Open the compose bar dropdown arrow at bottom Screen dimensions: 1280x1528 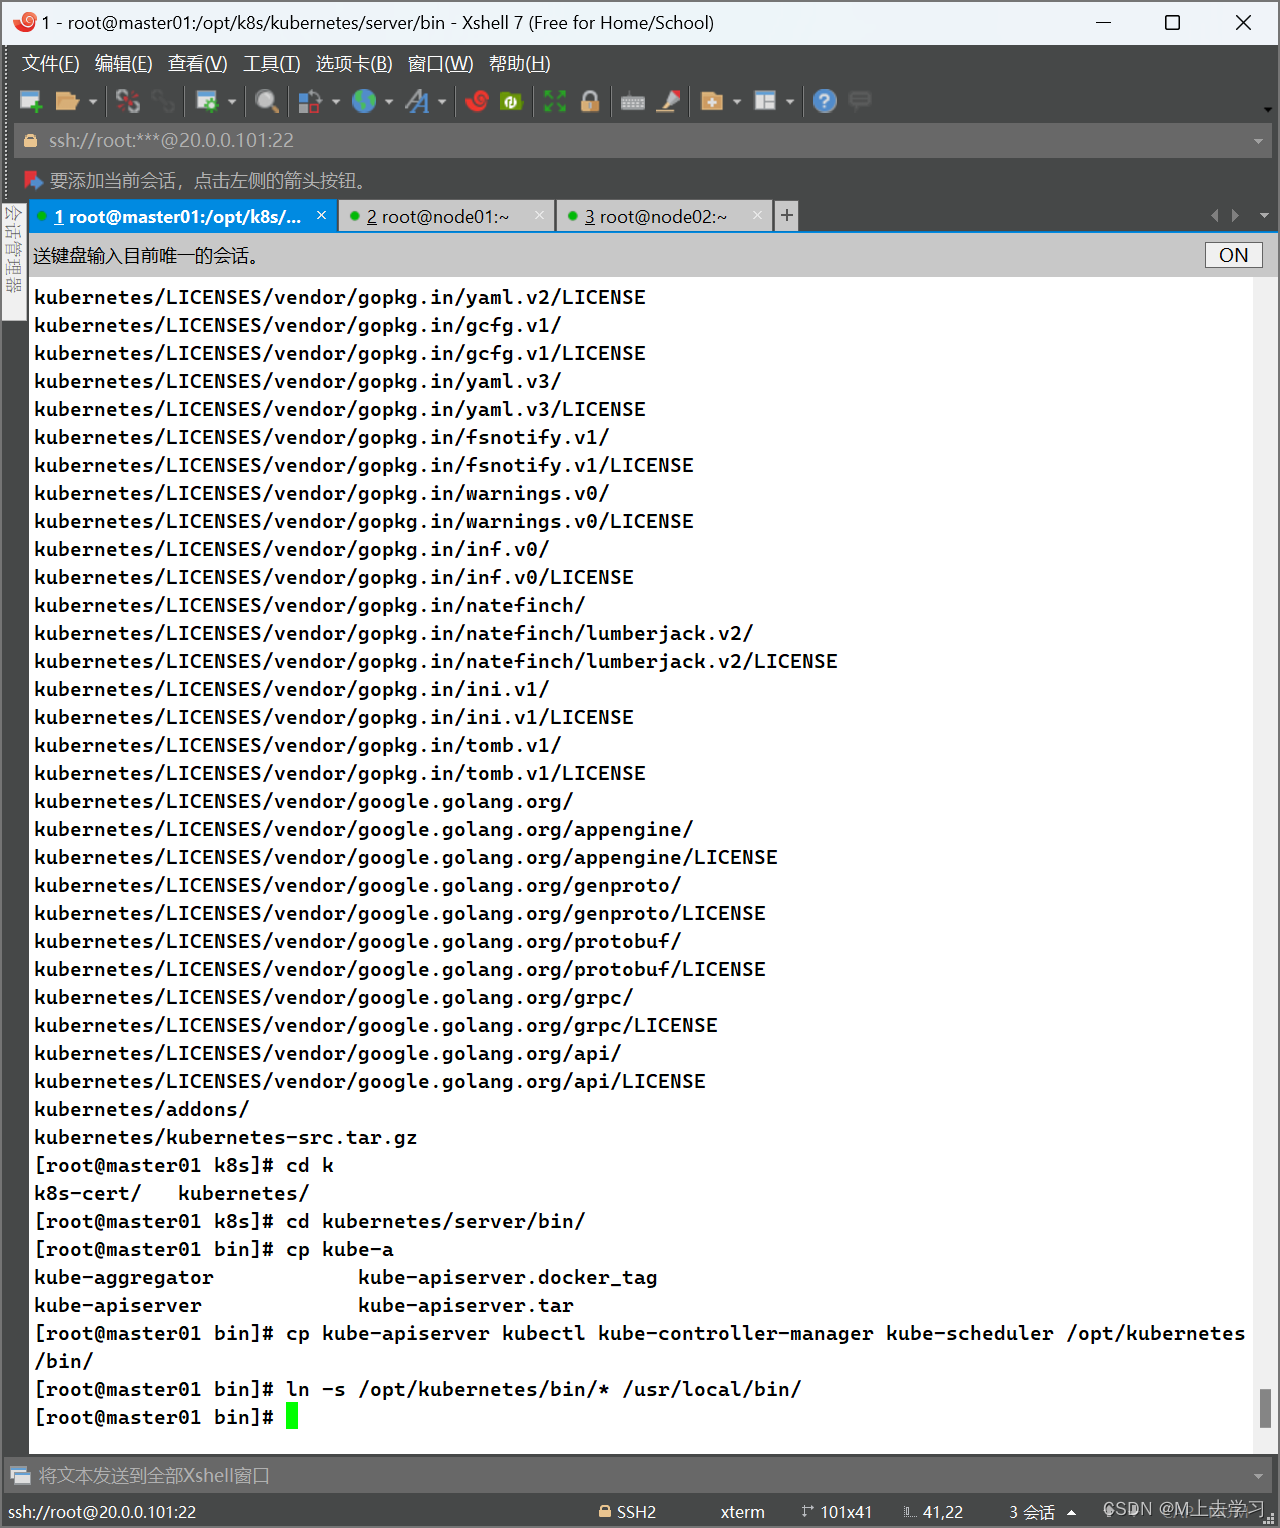[x=1258, y=1475]
